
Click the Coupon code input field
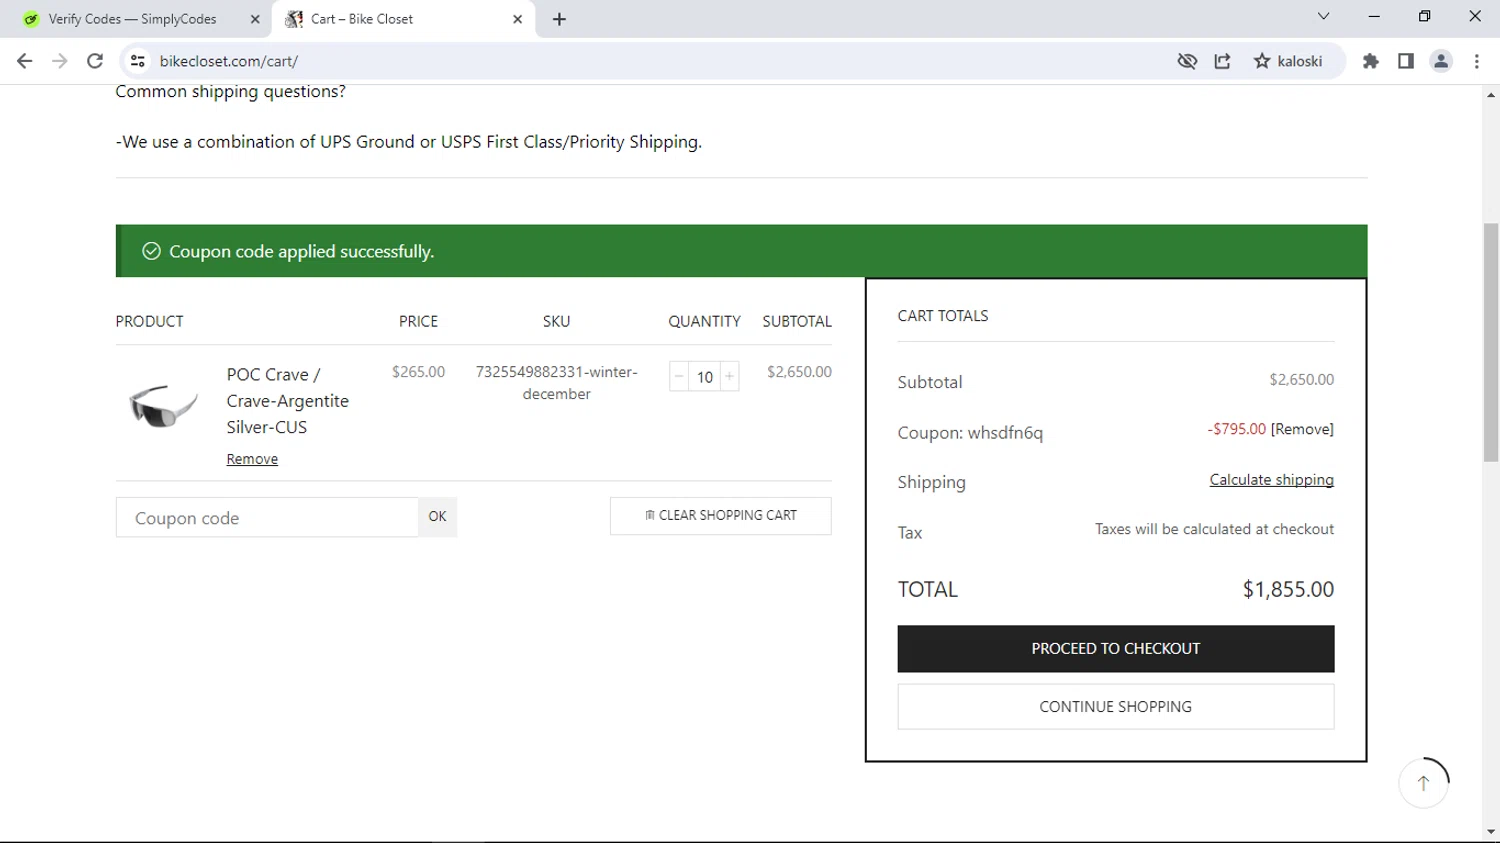267,518
